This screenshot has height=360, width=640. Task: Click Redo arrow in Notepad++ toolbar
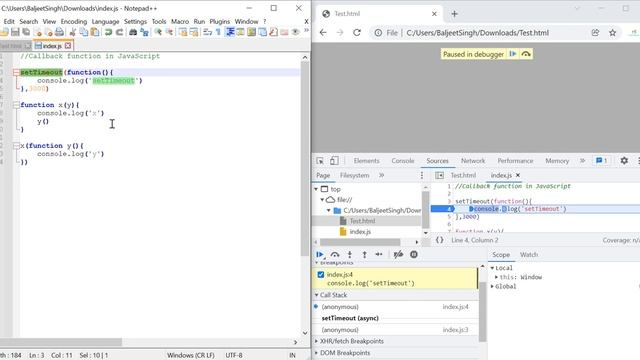click(x=119, y=32)
